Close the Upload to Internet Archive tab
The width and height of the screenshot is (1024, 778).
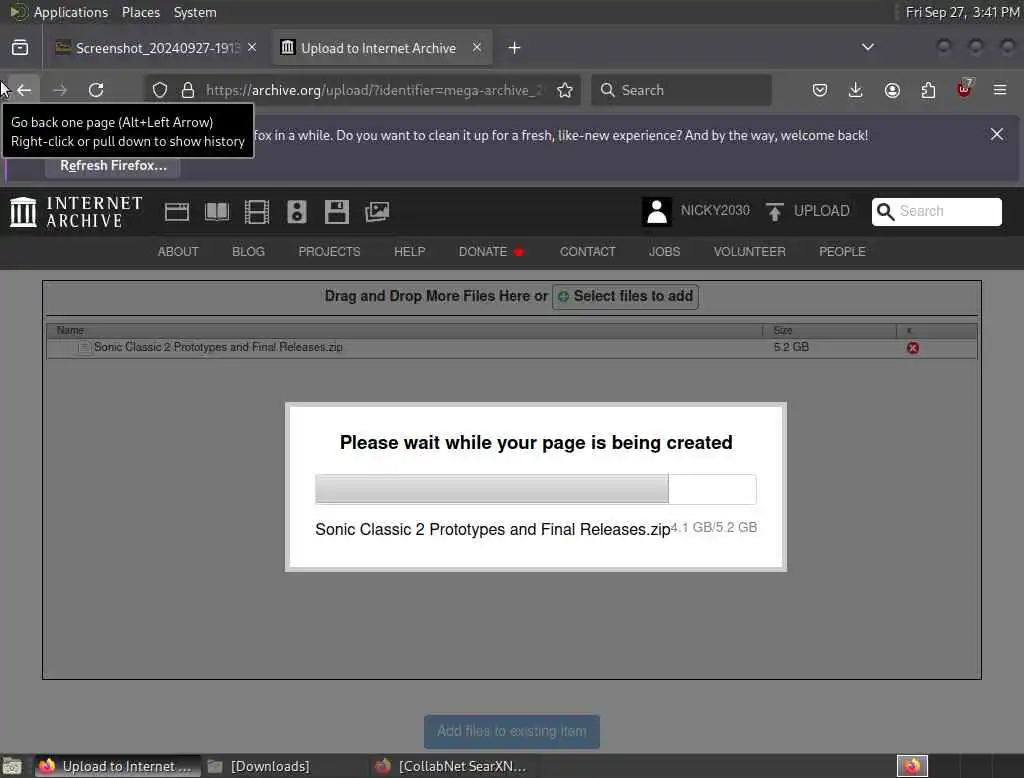point(477,48)
